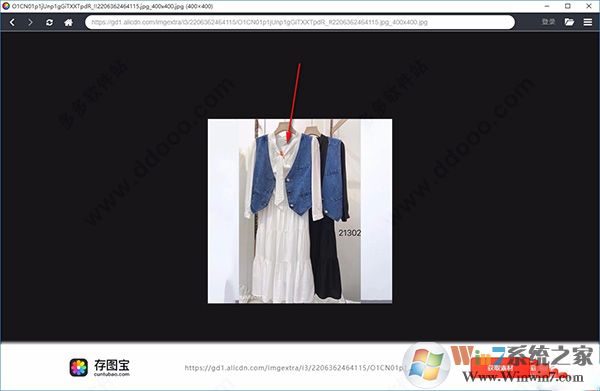Click the small red button beside 获取素材
The width and height of the screenshot is (600, 391).
click(x=533, y=368)
